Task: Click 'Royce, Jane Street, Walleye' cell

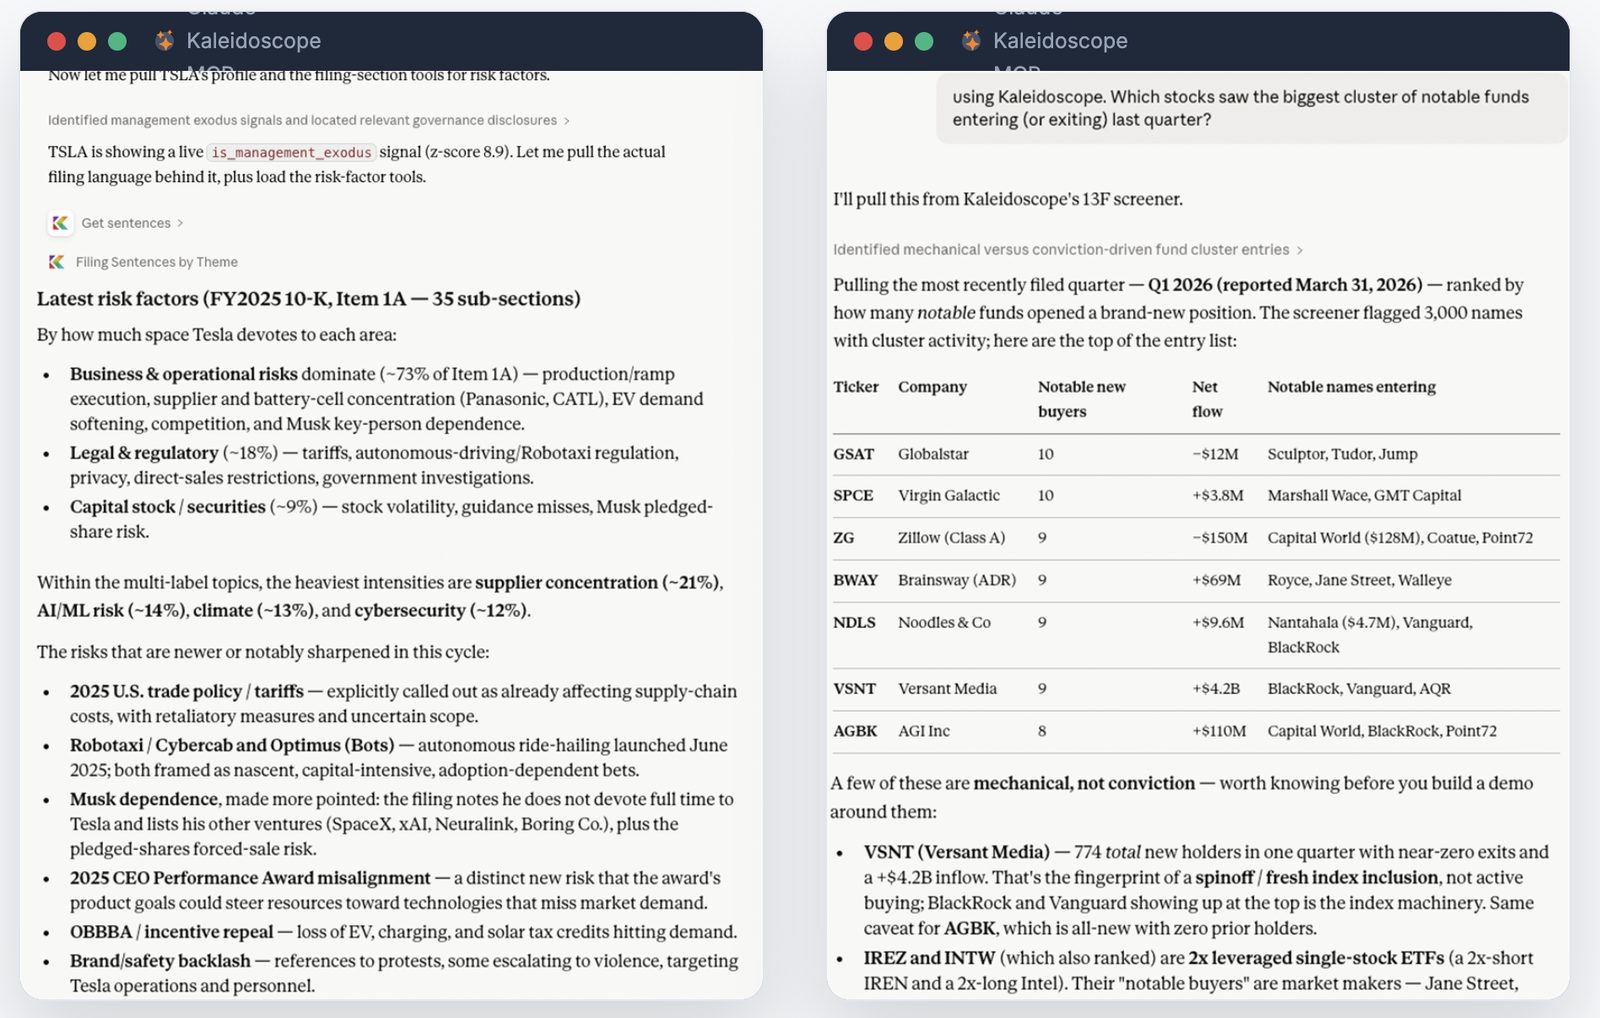Action: pyautogui.click(x=1359, y=580)
